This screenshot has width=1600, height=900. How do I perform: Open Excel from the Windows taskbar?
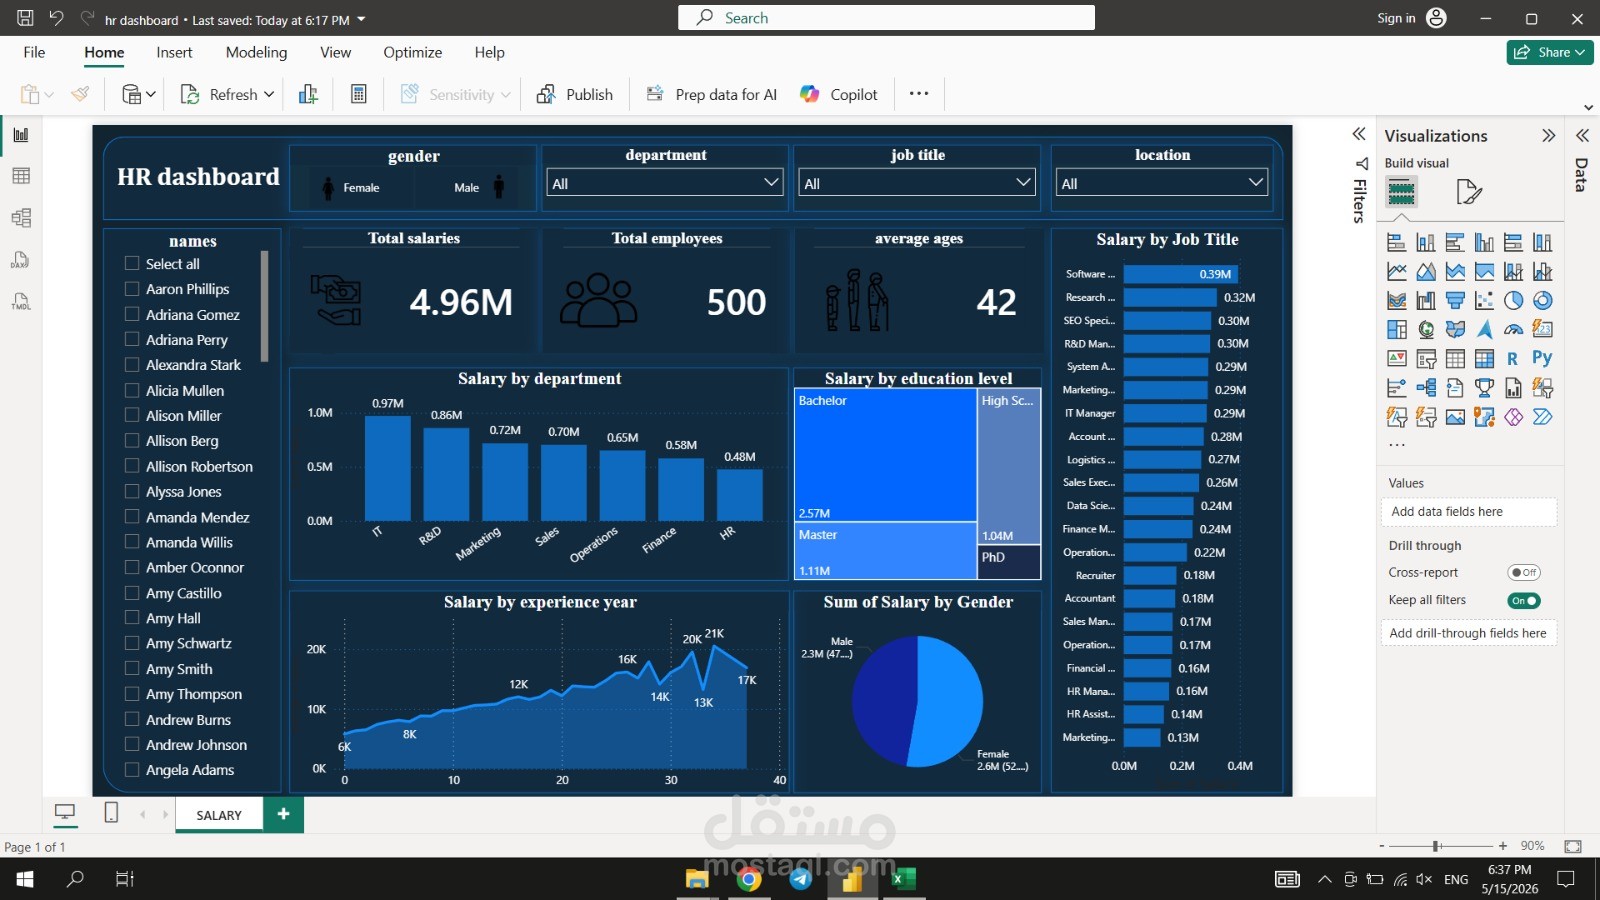coord(903,879)
